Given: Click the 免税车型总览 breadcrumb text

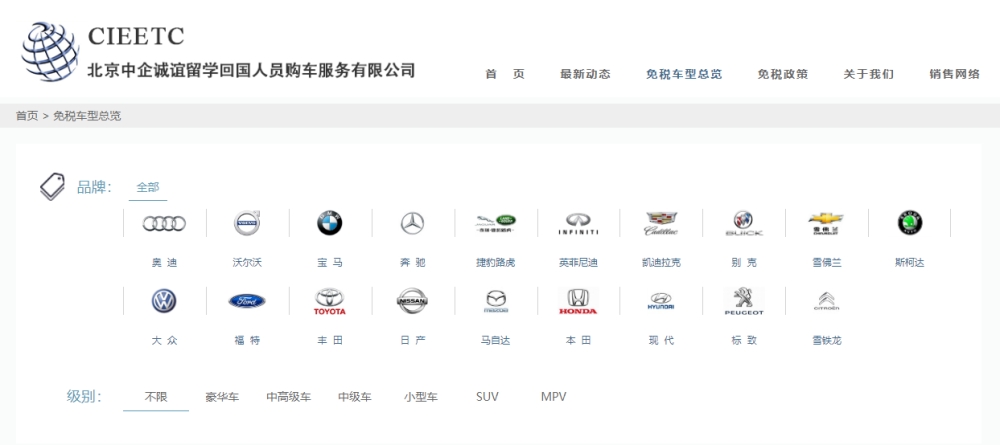Looking at the screenshot, I should coord(87,116).
